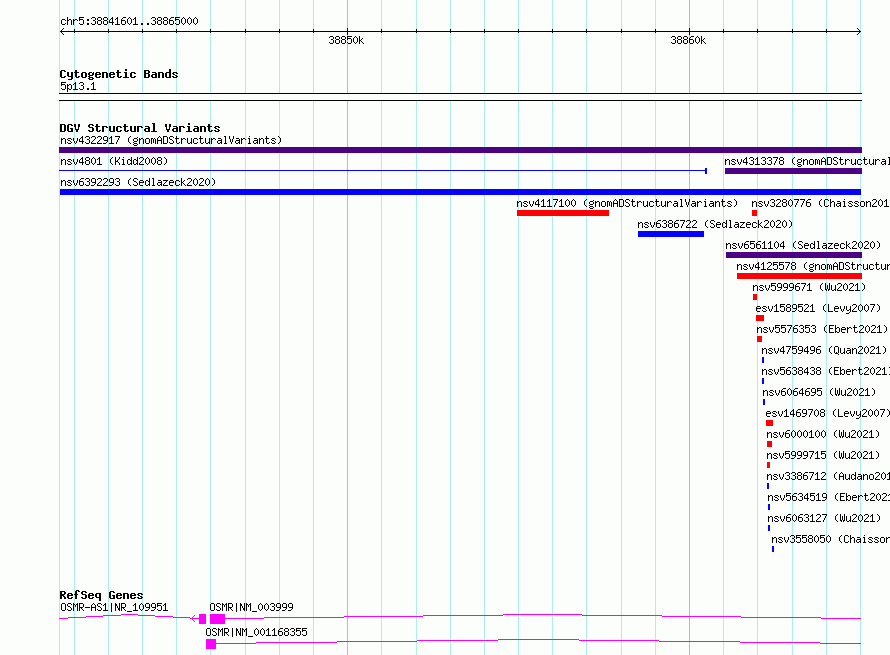Select the OSMR|NM_001168355 gene label
Image resolution: width=890 pixels, height=655 pixels.
coord(256,632)
